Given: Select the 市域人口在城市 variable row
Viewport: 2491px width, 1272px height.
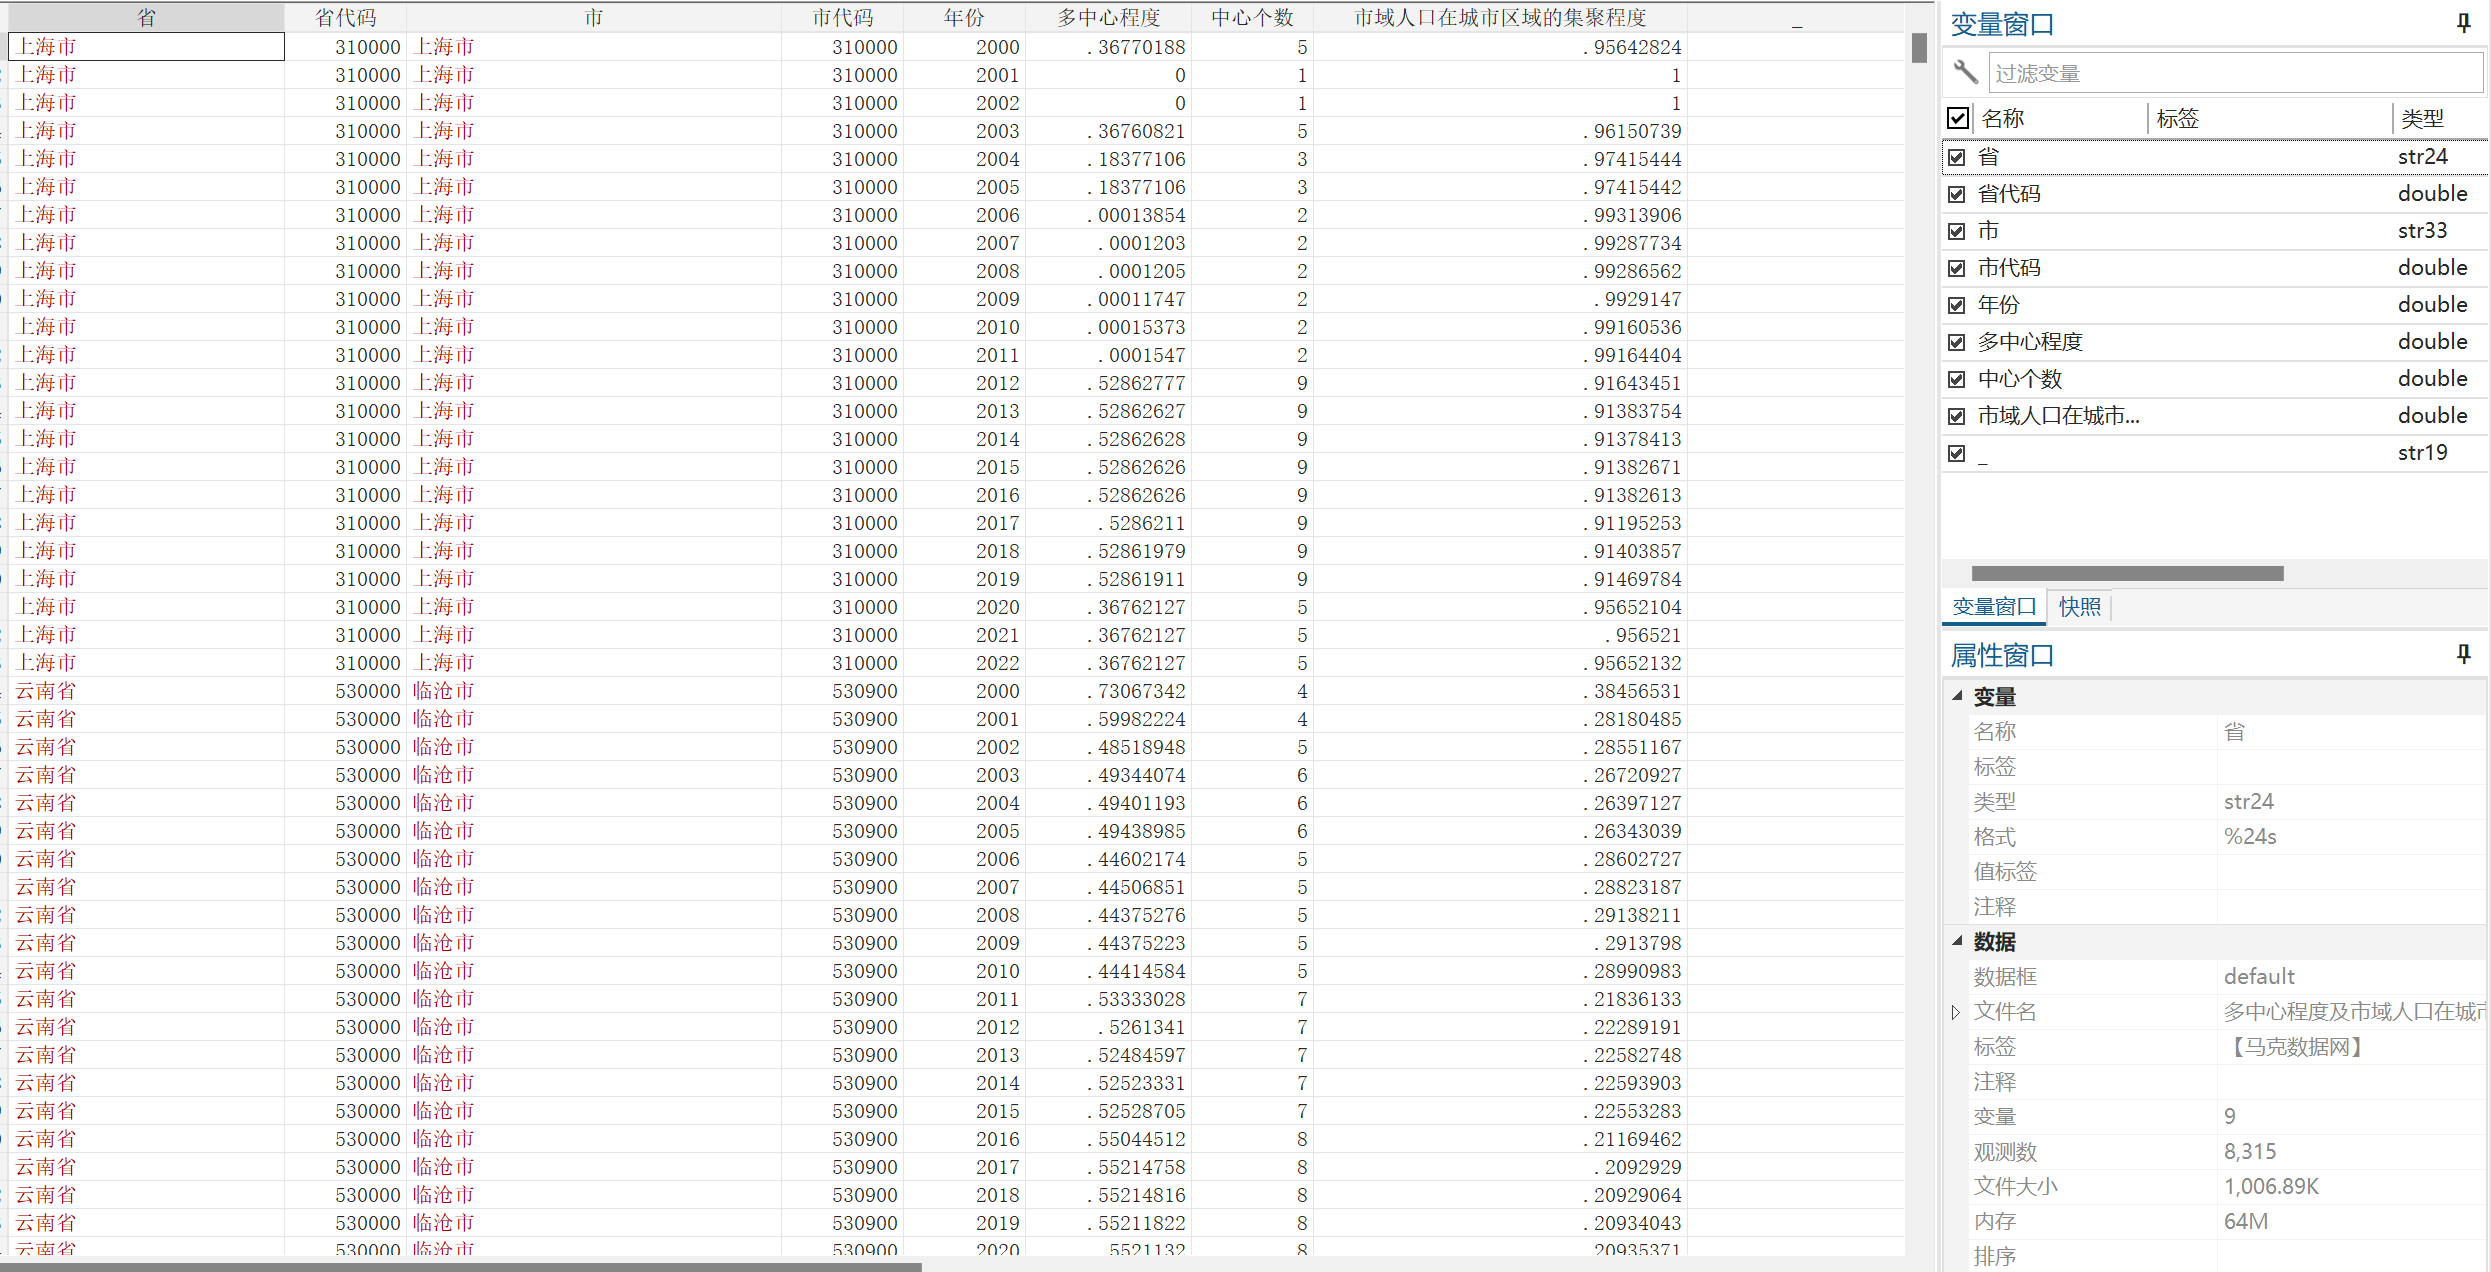Looking at the screenshot, I should 2058,416.
